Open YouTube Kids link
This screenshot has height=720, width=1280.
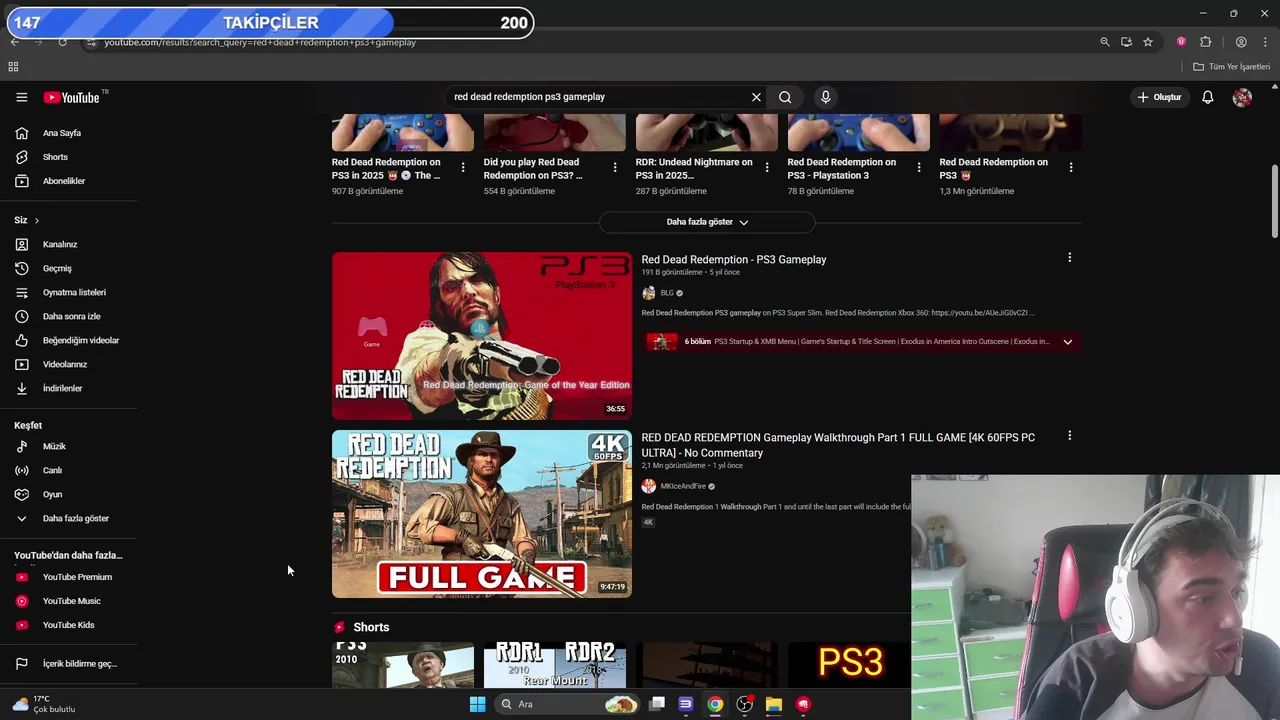[x=69, y=625]
